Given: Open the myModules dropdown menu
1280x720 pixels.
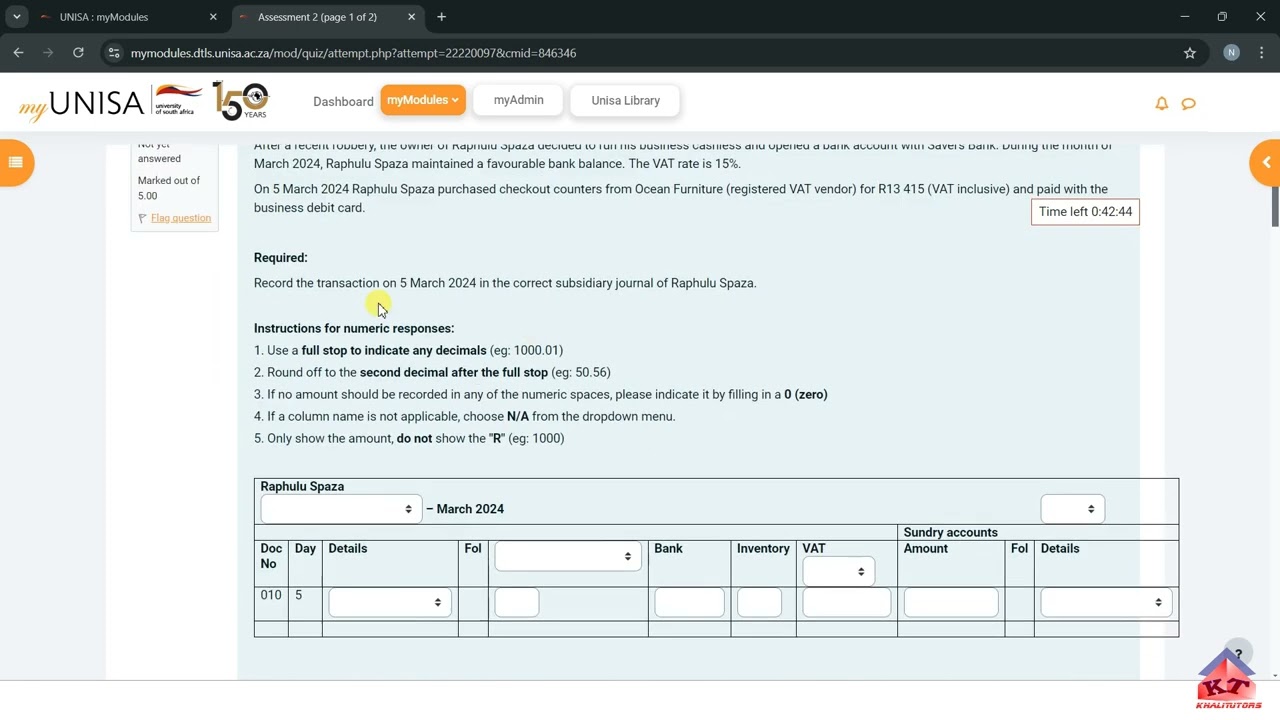Looking at the screenshot, I should tap(422, 100).
